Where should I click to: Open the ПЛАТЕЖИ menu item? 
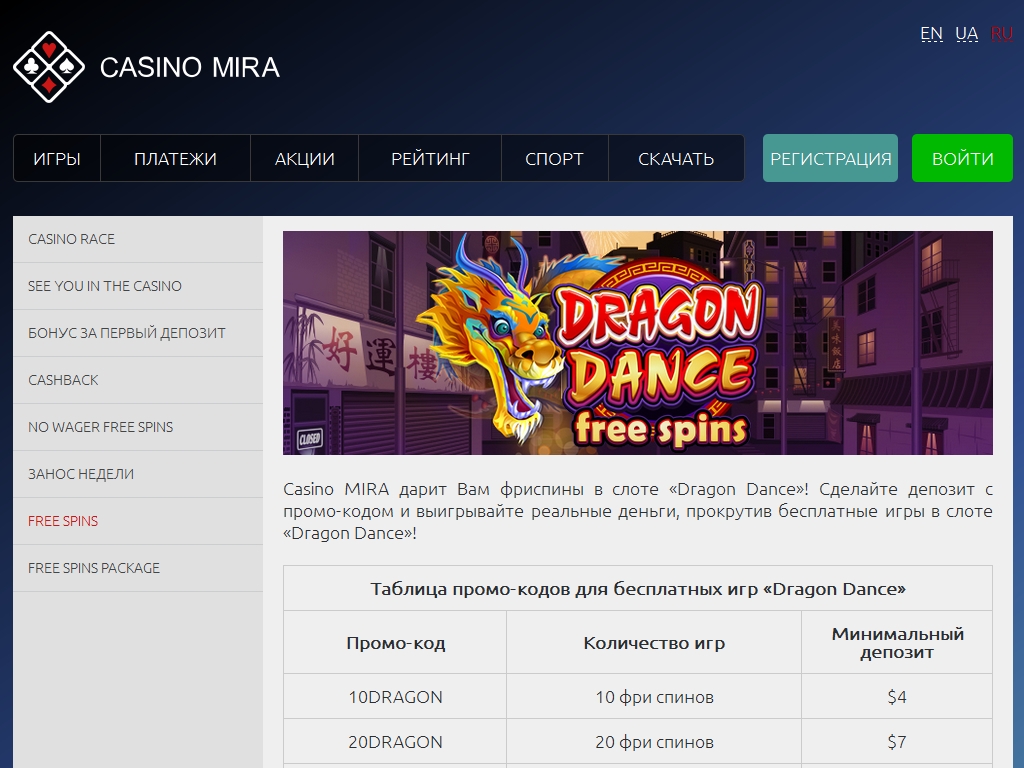tap(175, 159)
